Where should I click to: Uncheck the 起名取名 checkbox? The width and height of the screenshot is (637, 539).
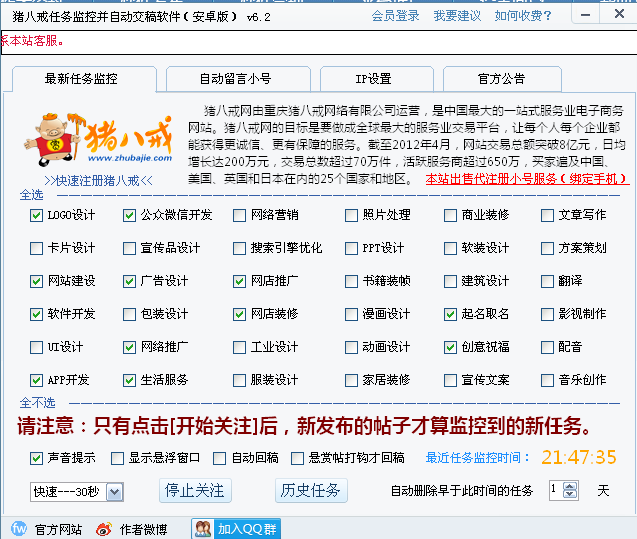click(450, 314)
